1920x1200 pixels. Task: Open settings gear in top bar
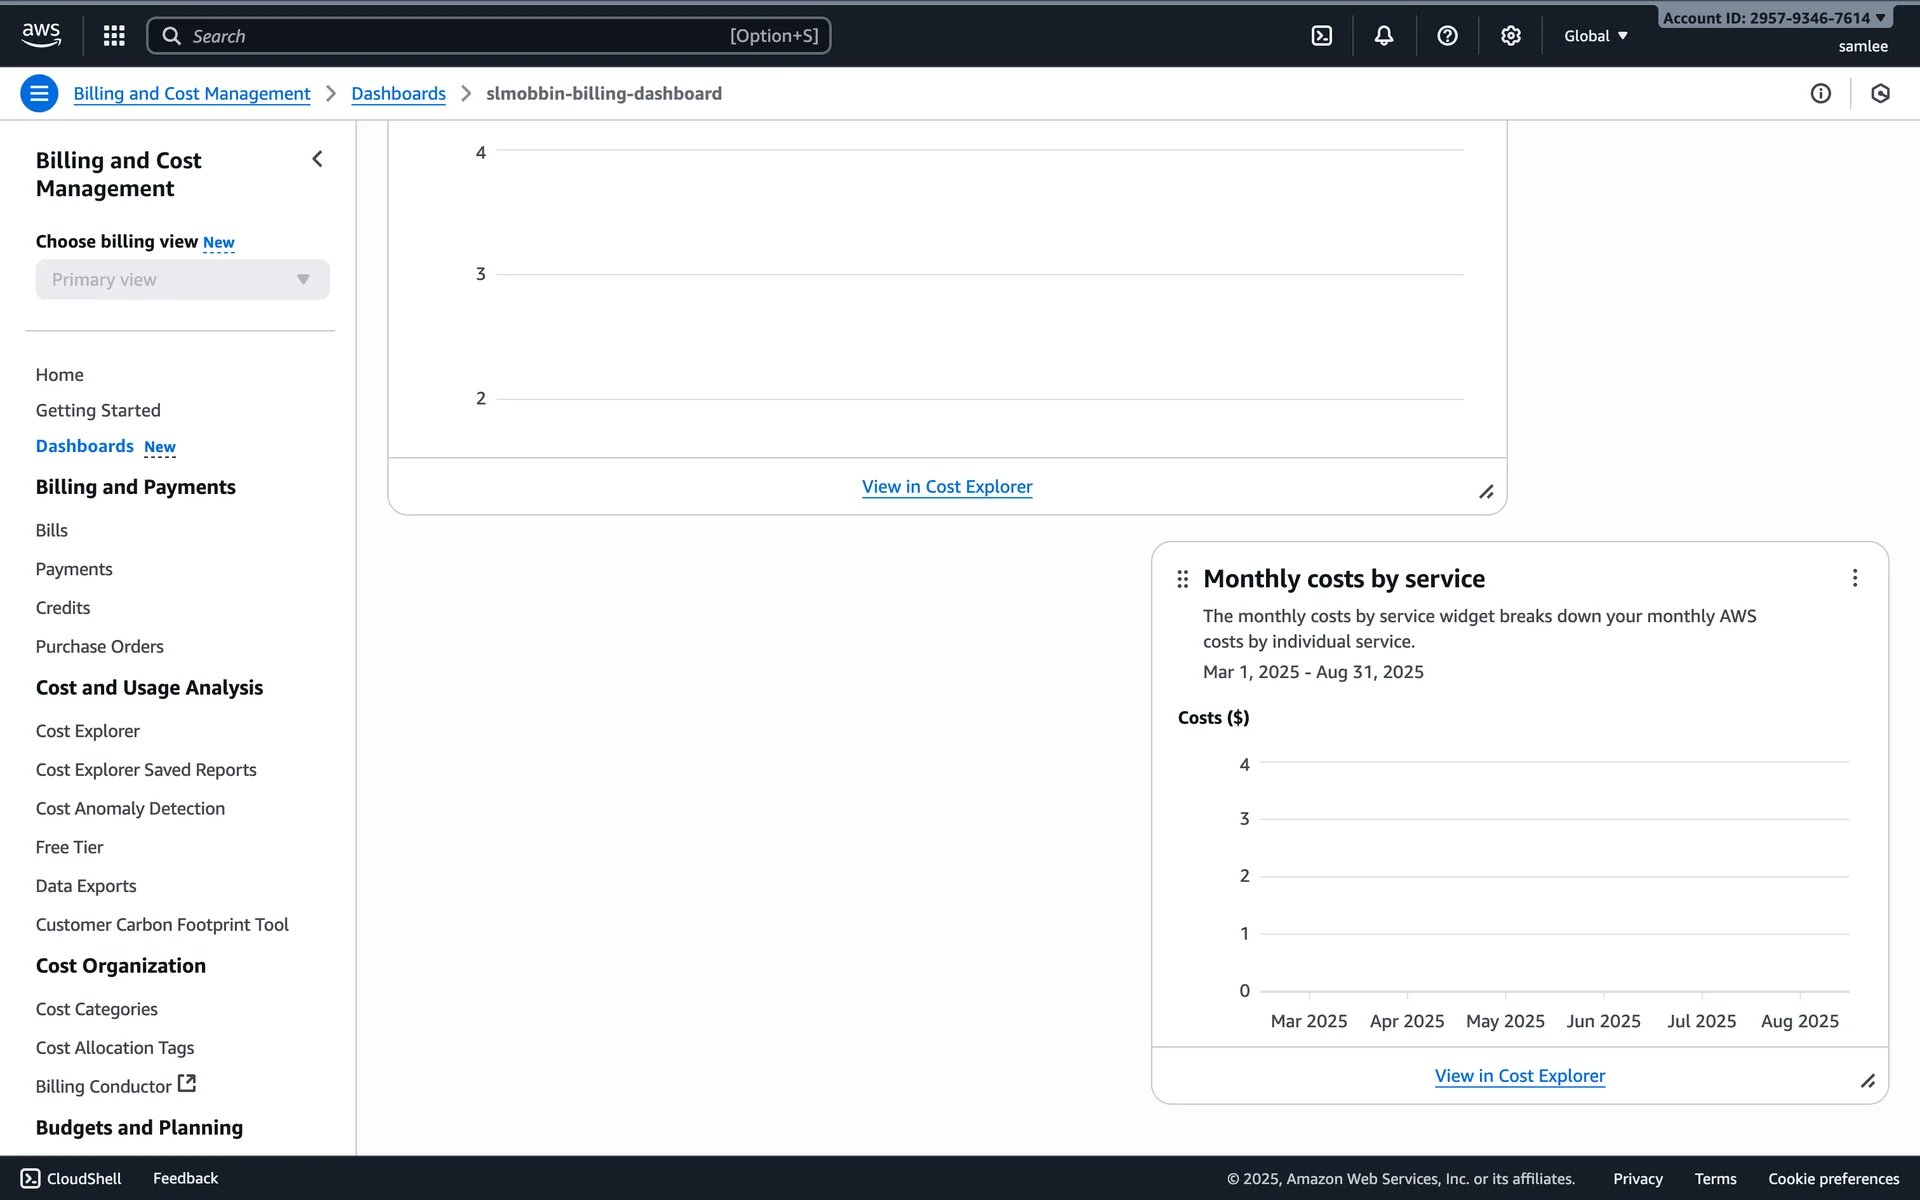click(1510, 36)
